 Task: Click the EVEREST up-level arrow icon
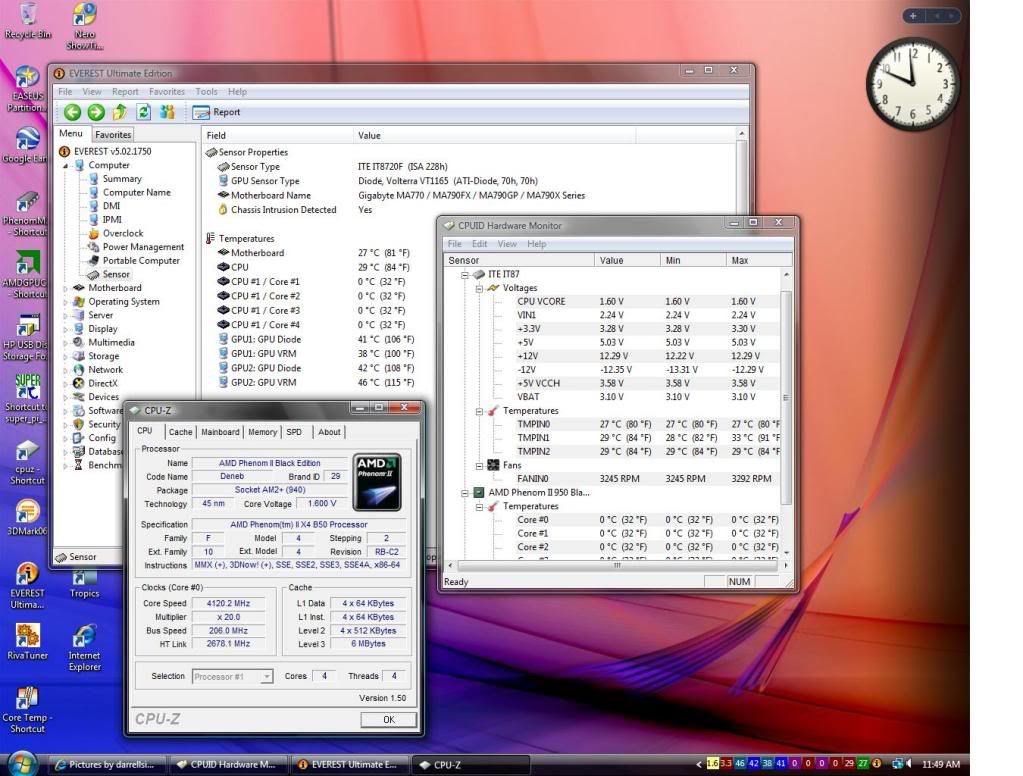(119, 112)
